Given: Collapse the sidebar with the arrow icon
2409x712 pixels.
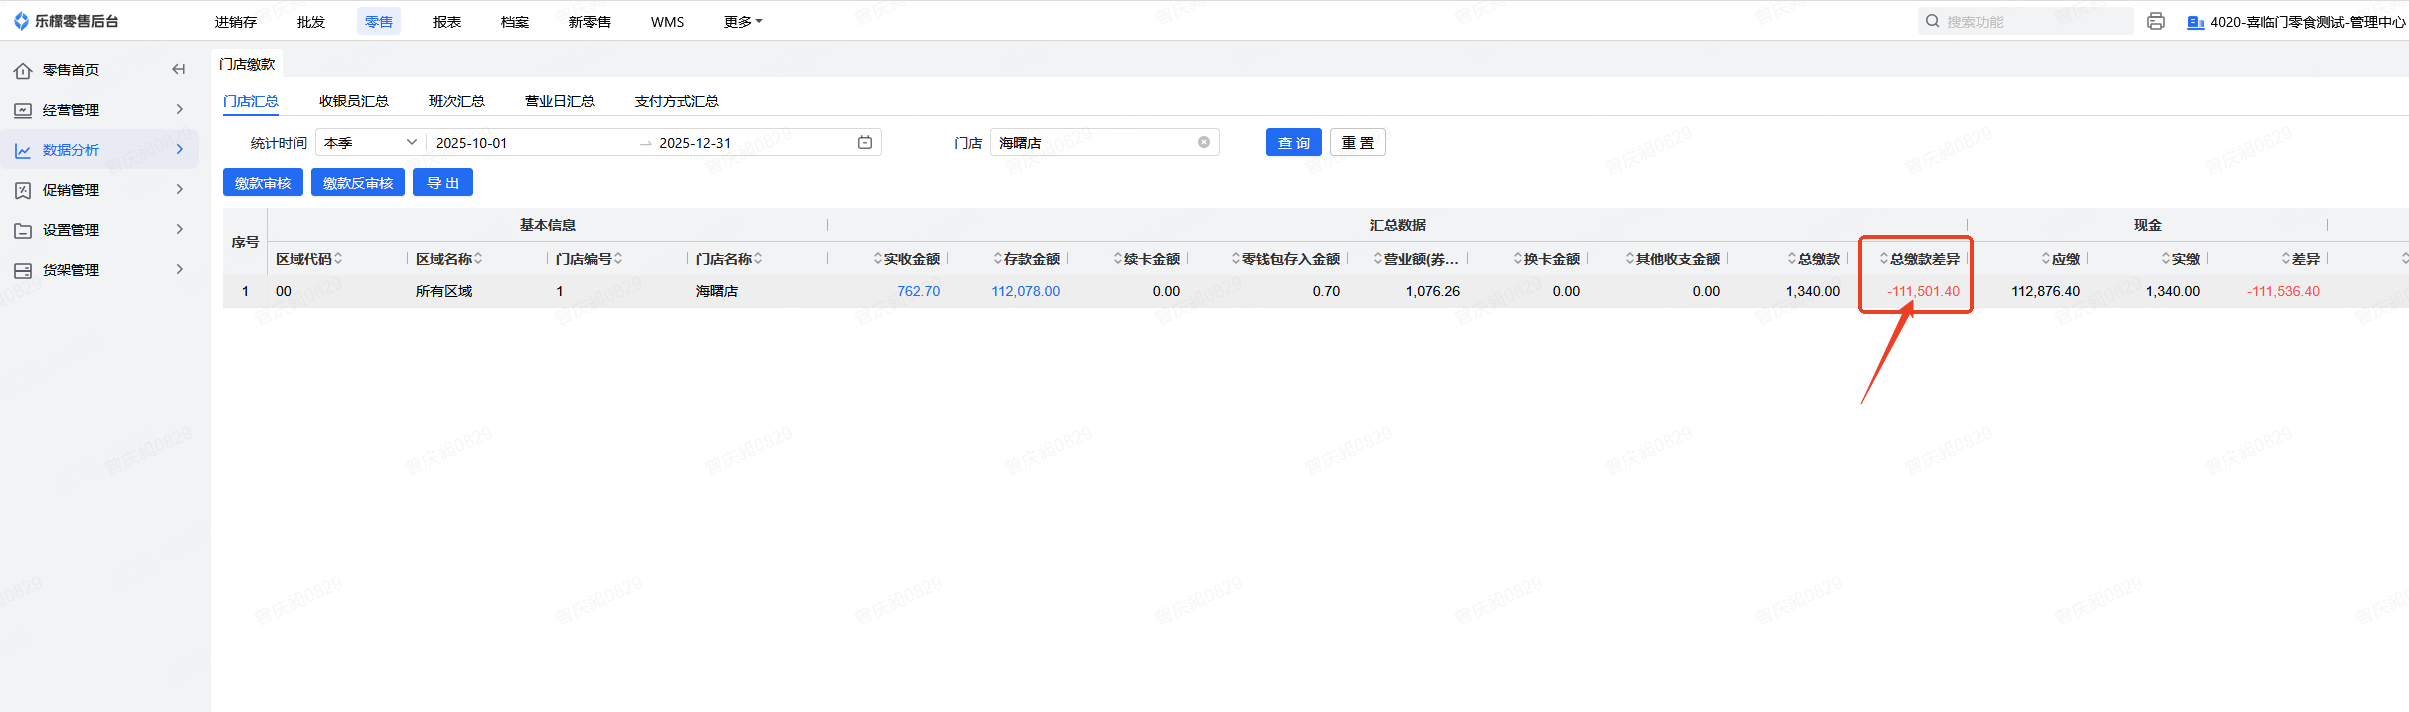Looking at the screenshot, I should pos(179,69).
